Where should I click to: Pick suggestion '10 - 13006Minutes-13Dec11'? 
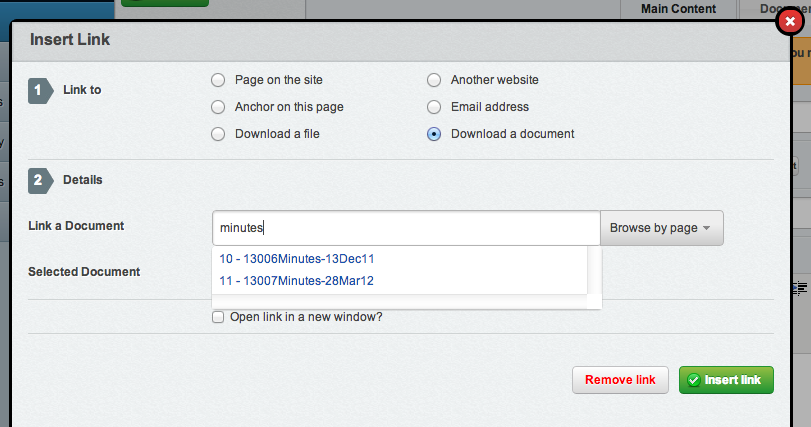(296, 258)
